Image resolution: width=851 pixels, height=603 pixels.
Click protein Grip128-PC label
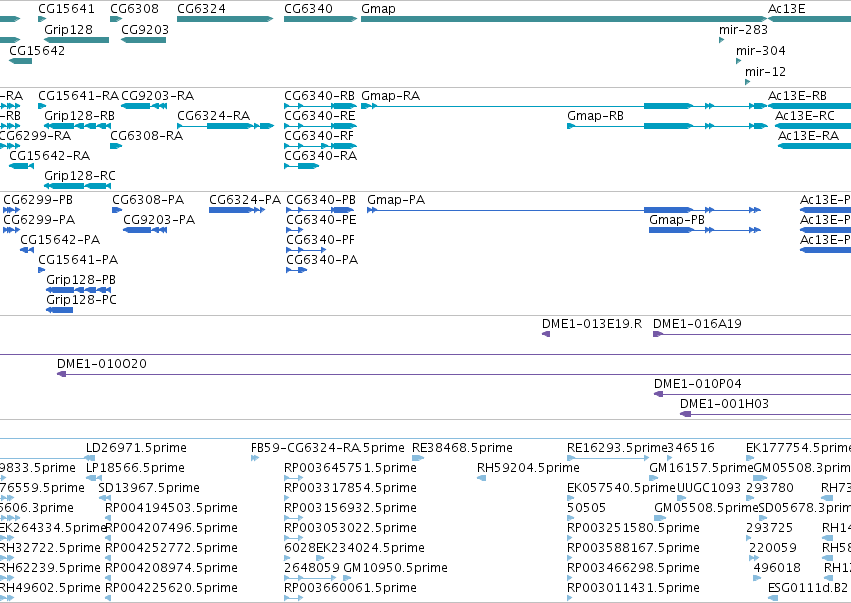[x=81, y=300]
